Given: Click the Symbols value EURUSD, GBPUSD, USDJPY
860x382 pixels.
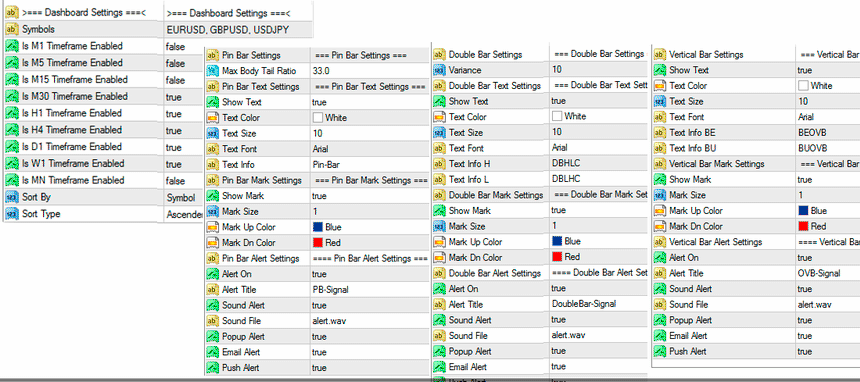Looking at the screenshot, I should (238, 30).
